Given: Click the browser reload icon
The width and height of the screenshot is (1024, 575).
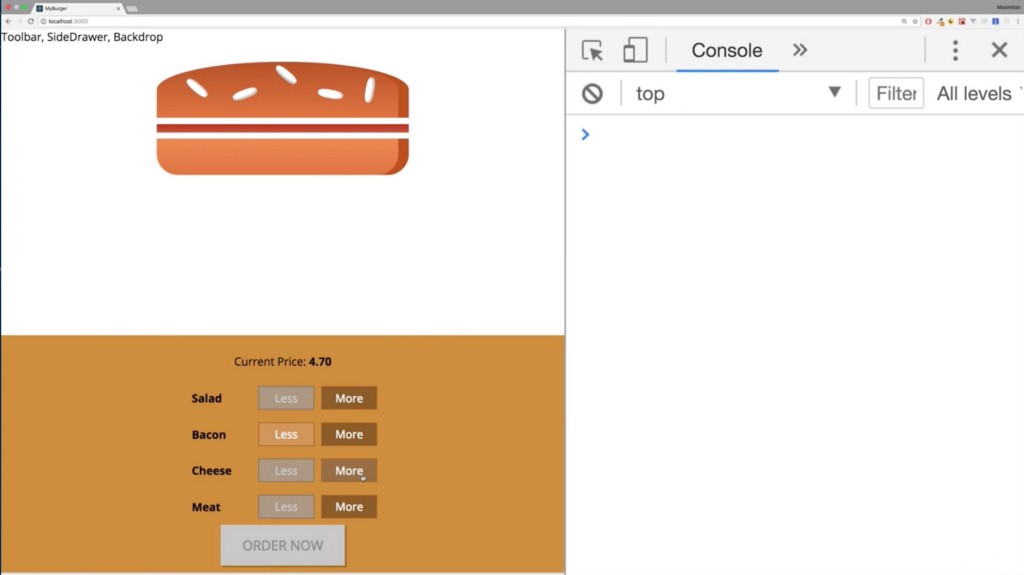Looking at the screenshot, I should (31, 21).
